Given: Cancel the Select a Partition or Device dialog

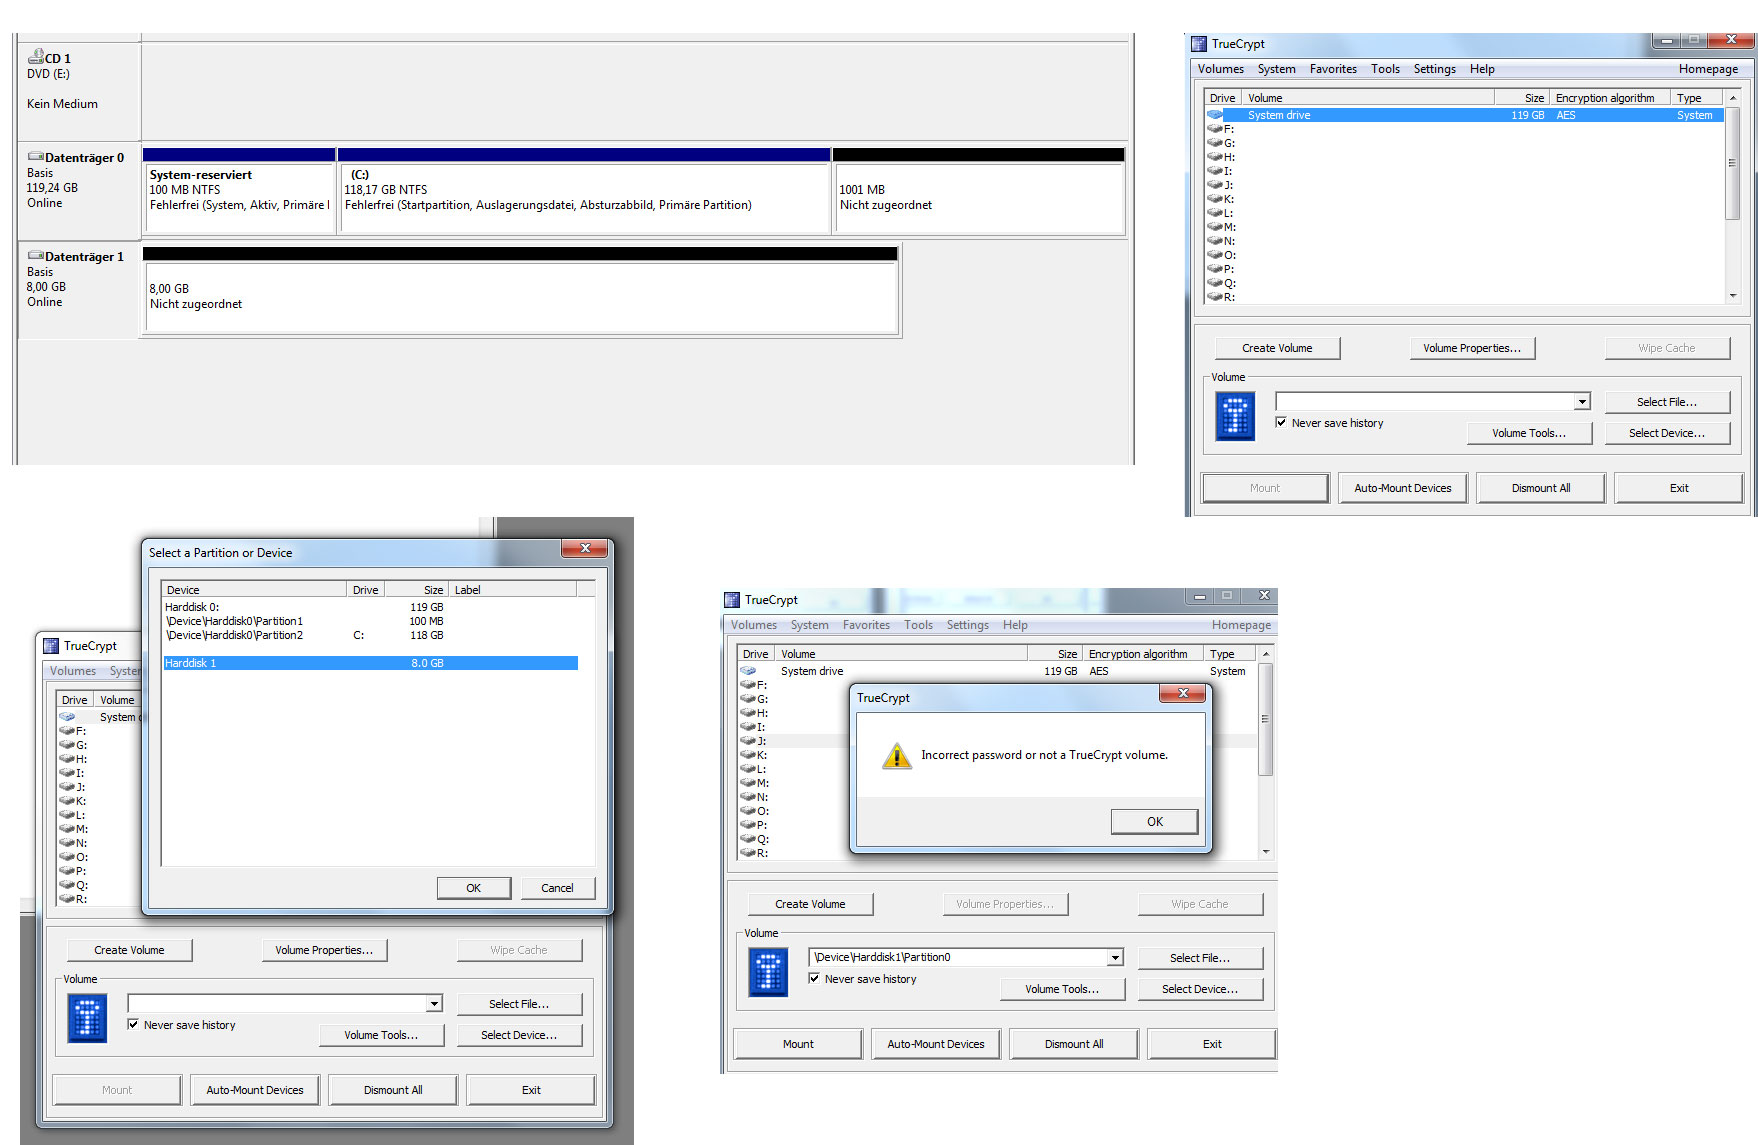Looking at the screenshot, I should point(557,888).
